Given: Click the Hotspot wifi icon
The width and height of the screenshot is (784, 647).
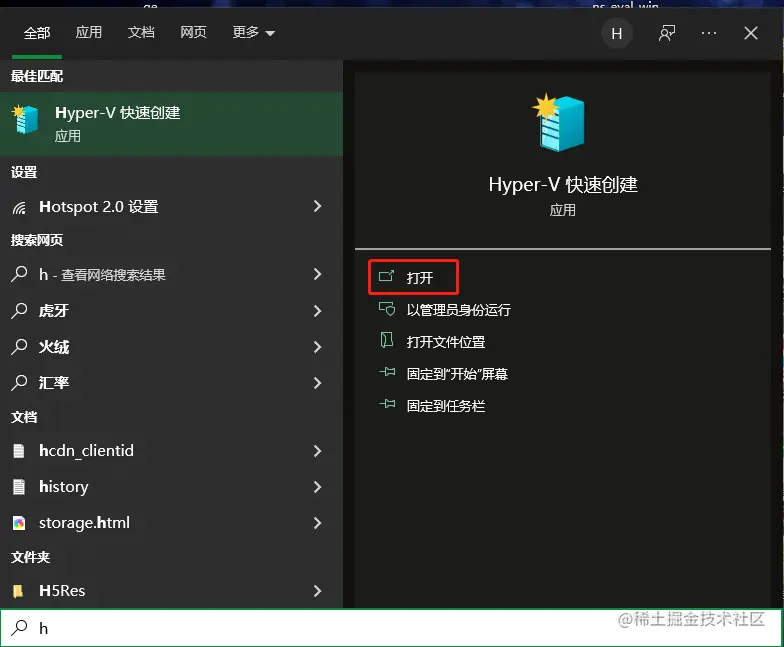Looking at the screenshot, I should [19, 207].
